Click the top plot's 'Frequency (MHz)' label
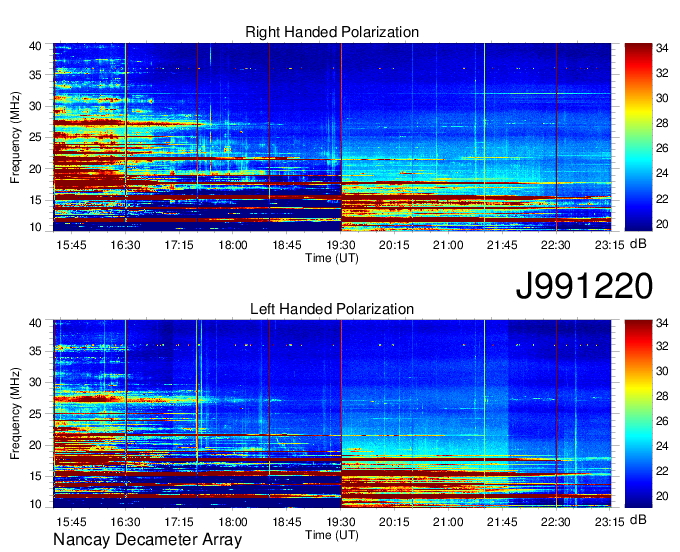This screenshot has width=680, height=552. [x=15, y=137]
